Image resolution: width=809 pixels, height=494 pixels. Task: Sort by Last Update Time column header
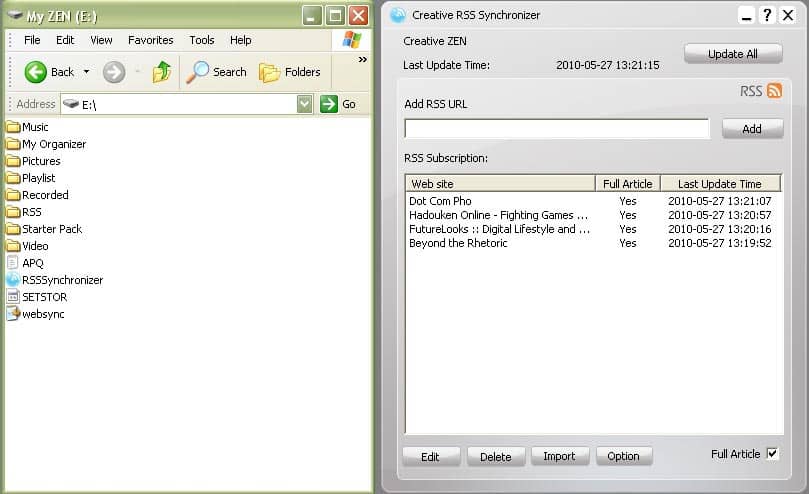tap(719, 184)
